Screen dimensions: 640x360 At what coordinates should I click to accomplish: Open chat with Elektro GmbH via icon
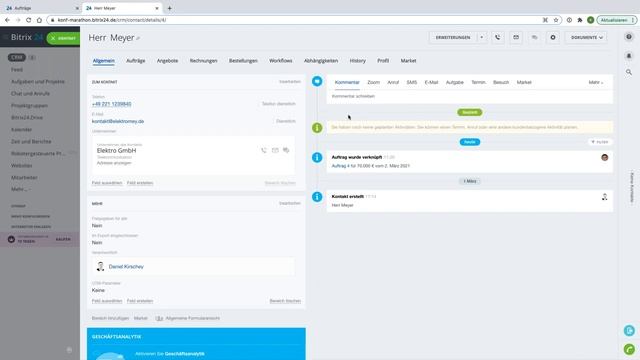[286, 150]
